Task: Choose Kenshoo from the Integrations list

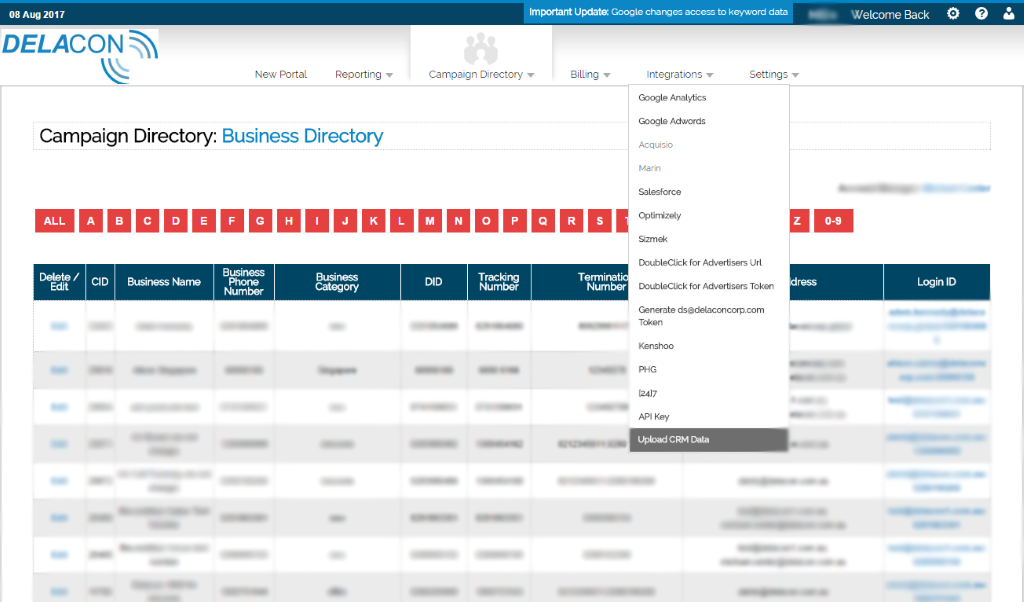Action: pyautogui.click(x=656, y=346)
